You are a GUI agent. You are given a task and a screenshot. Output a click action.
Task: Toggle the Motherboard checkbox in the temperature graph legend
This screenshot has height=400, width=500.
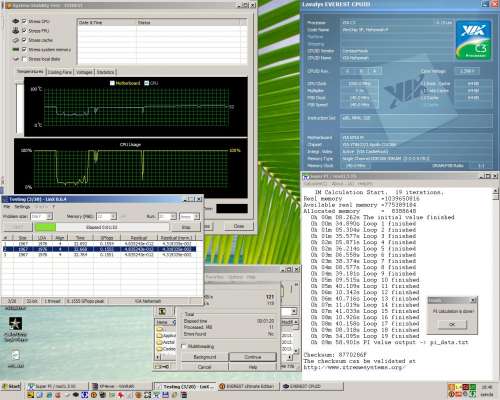(112, 83)
